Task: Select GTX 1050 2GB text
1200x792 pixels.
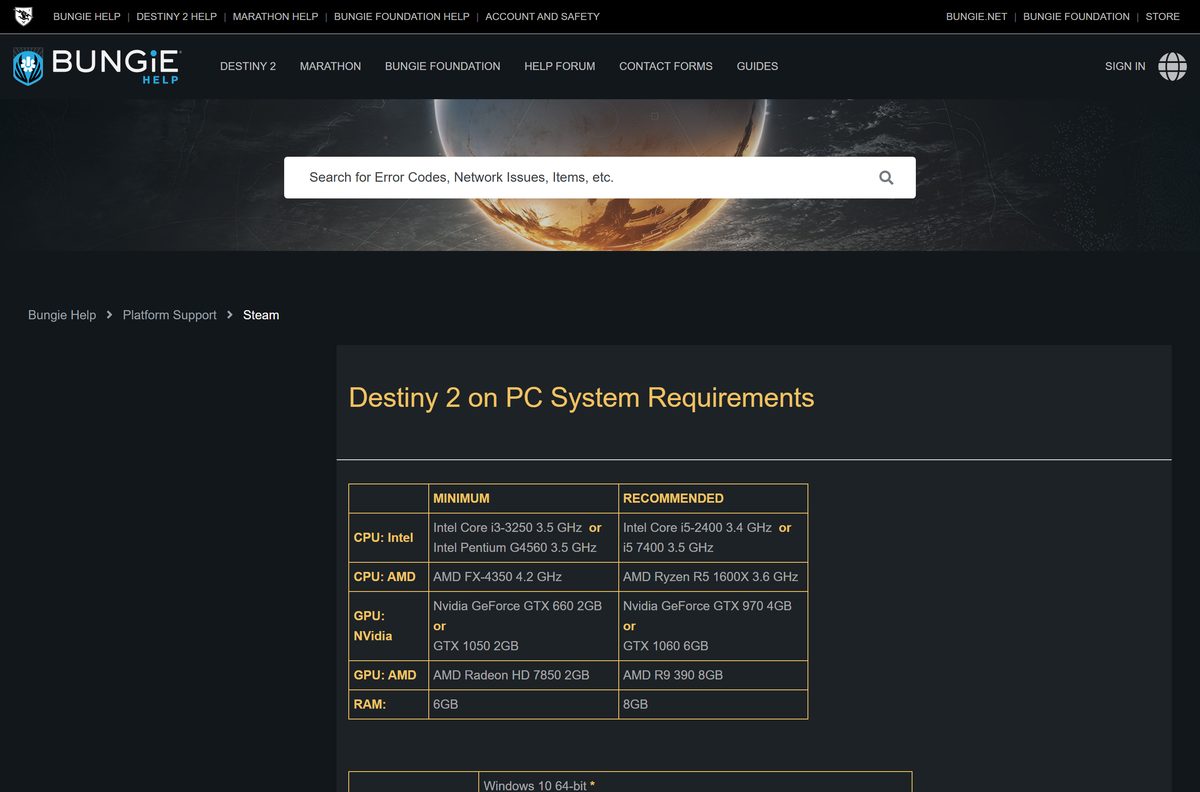Action: coord(476,646)
